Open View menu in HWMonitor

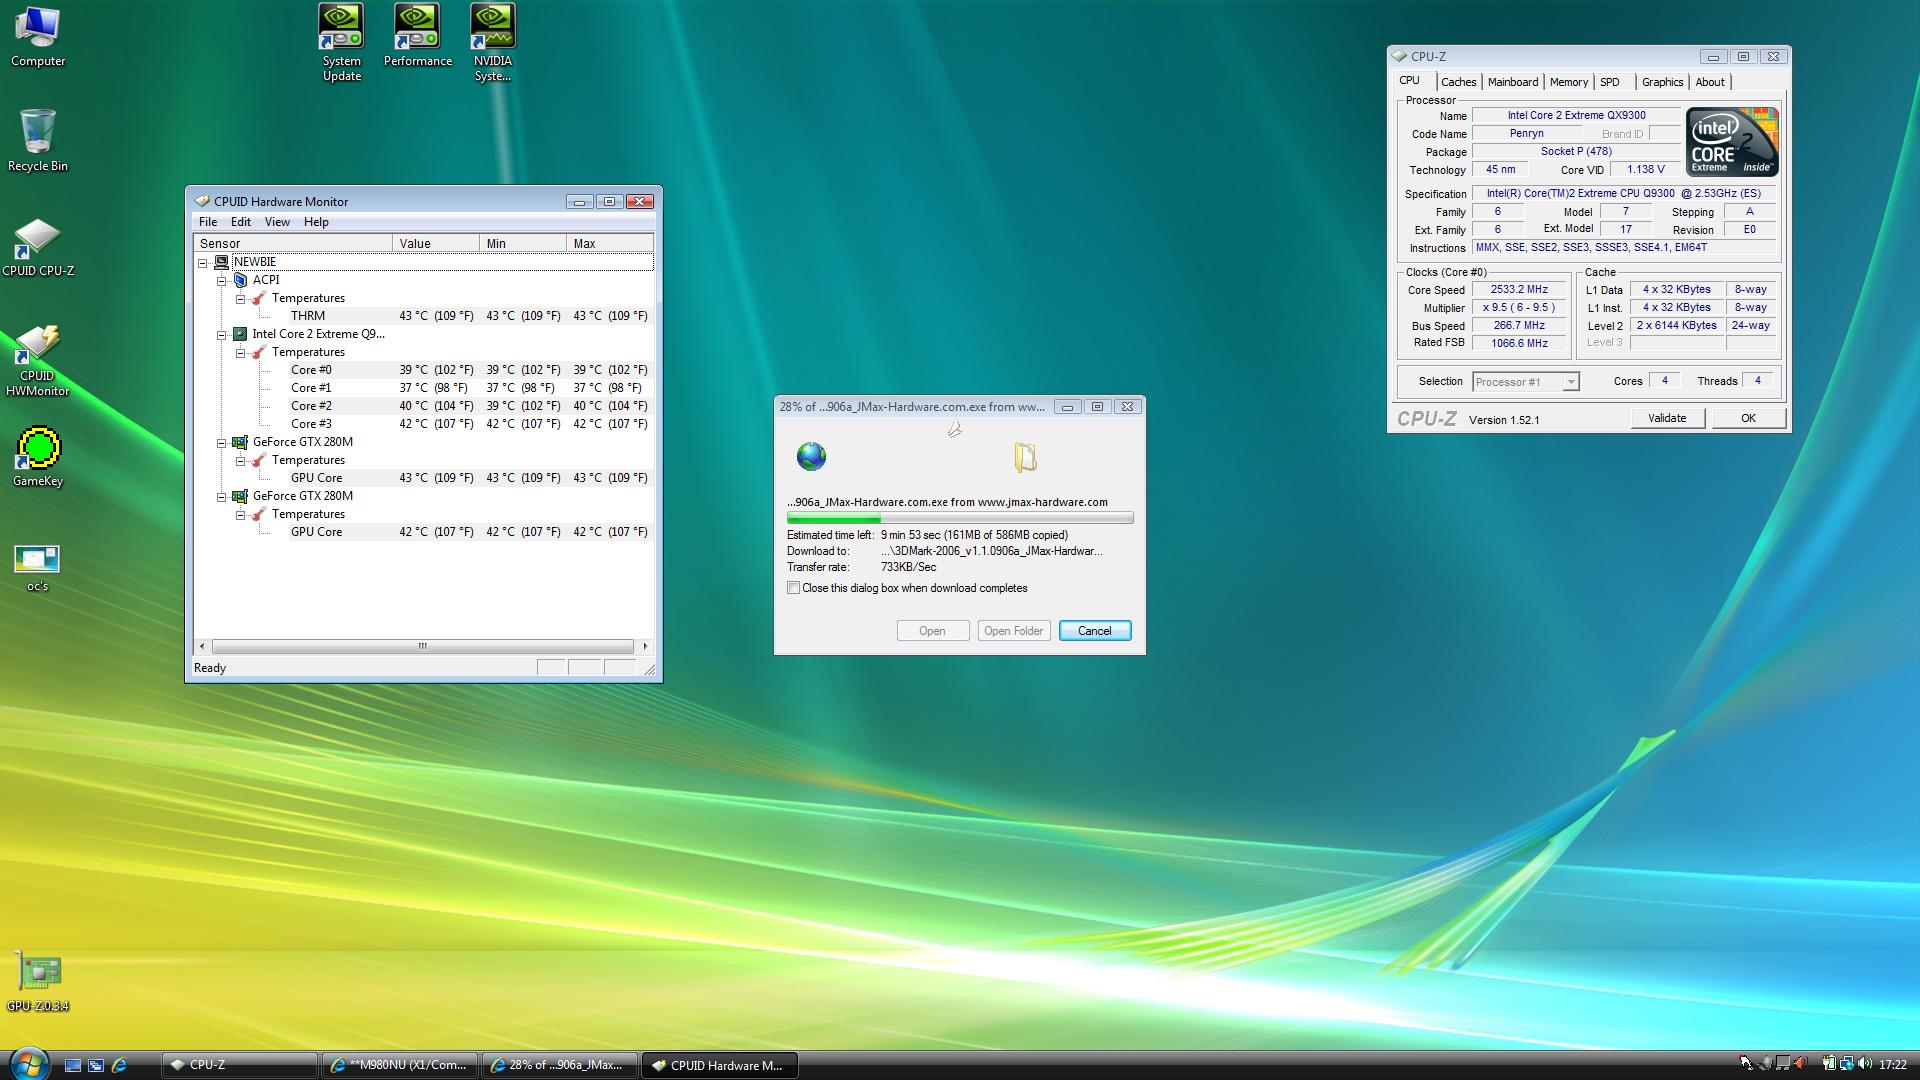tap(277, 222)
